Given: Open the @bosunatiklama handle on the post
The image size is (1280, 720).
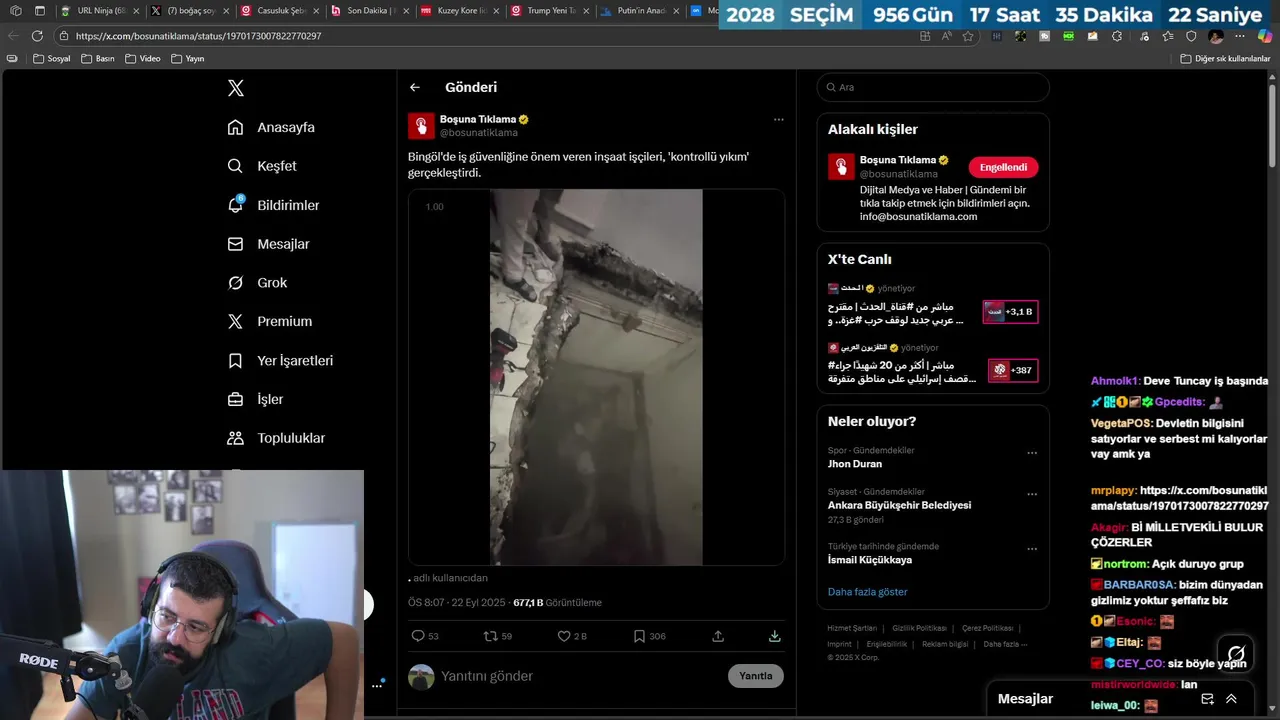Looking at the screenshot, I should tap(479, 133).
